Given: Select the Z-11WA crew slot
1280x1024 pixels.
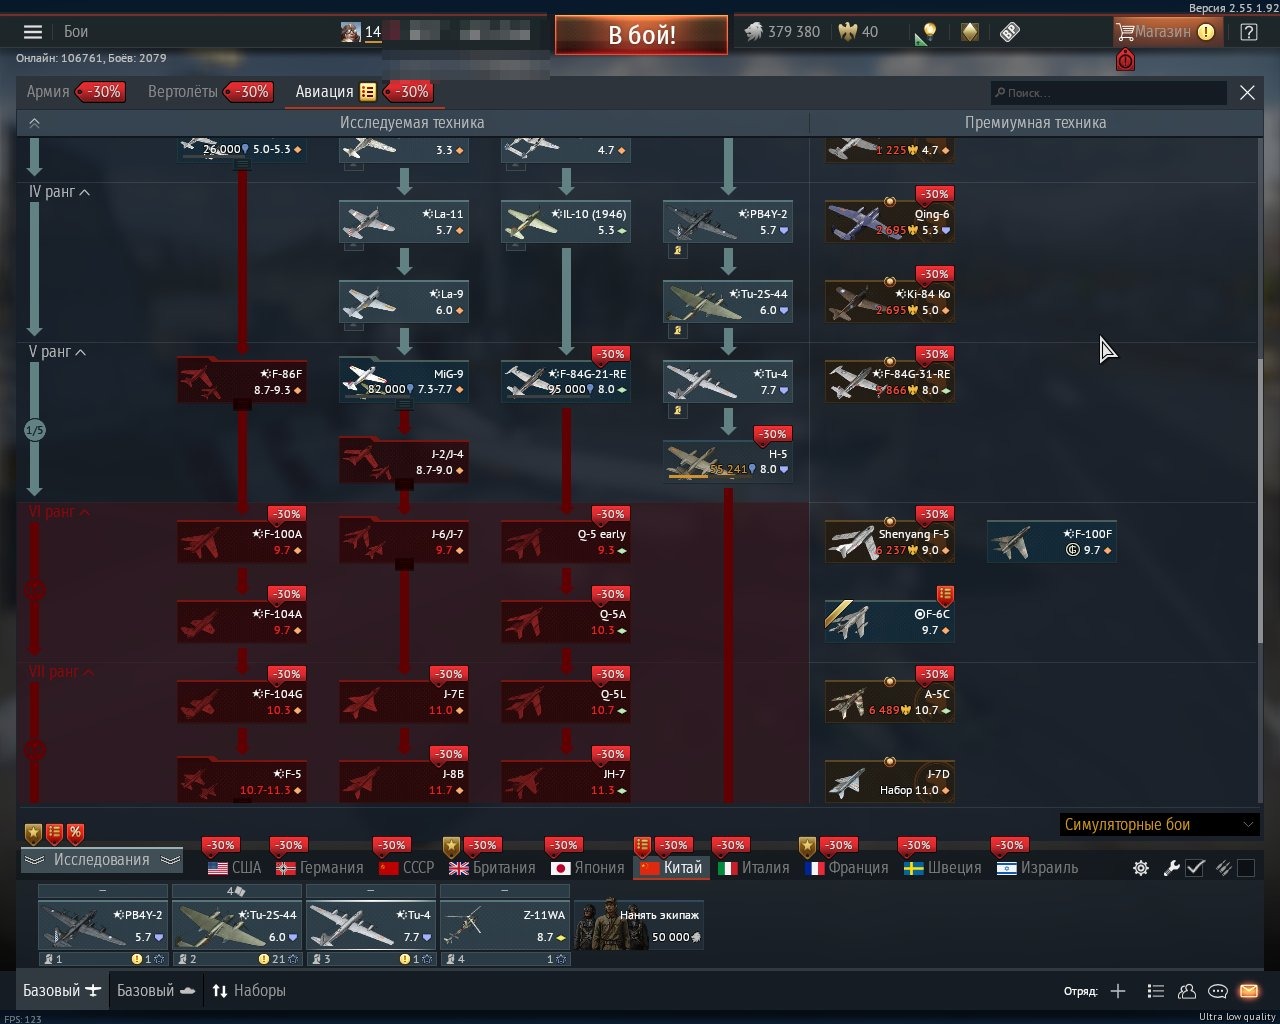Looking at the screenshot, I should pyautogui.click(x=505, y=926).
